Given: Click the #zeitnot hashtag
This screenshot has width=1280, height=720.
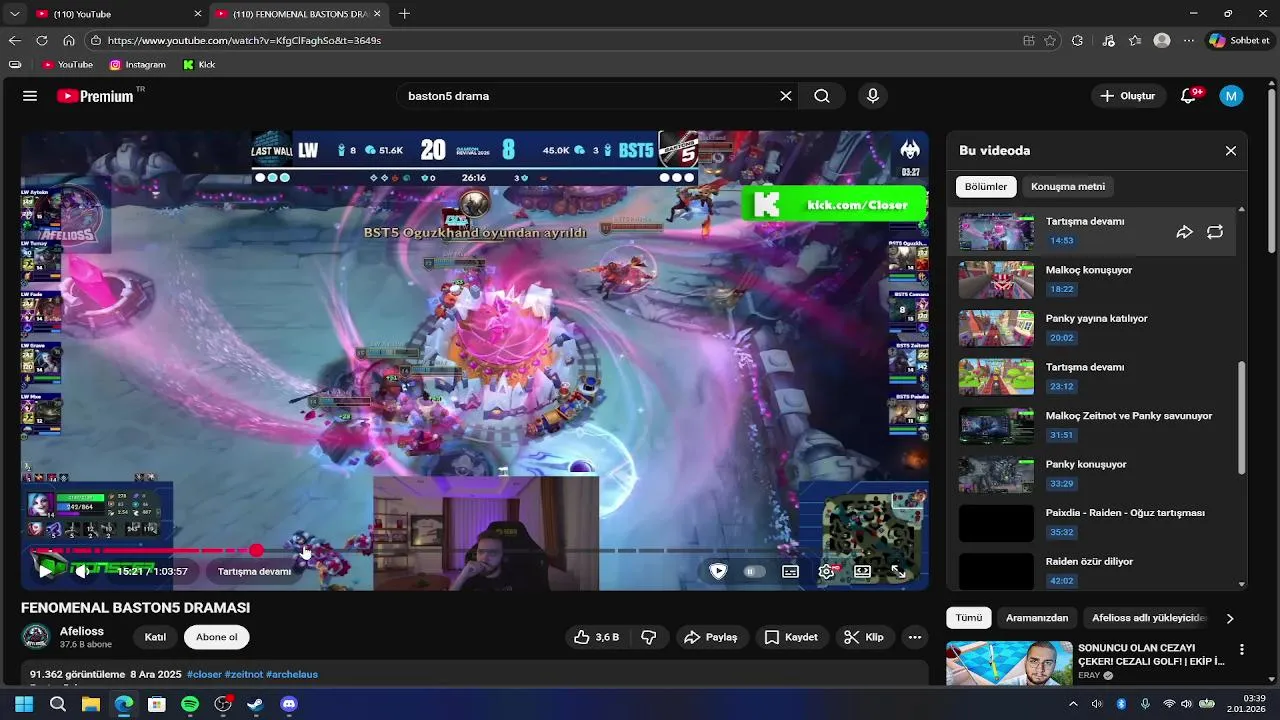Looking at the screenshot, I should click(x=243, y=674).
